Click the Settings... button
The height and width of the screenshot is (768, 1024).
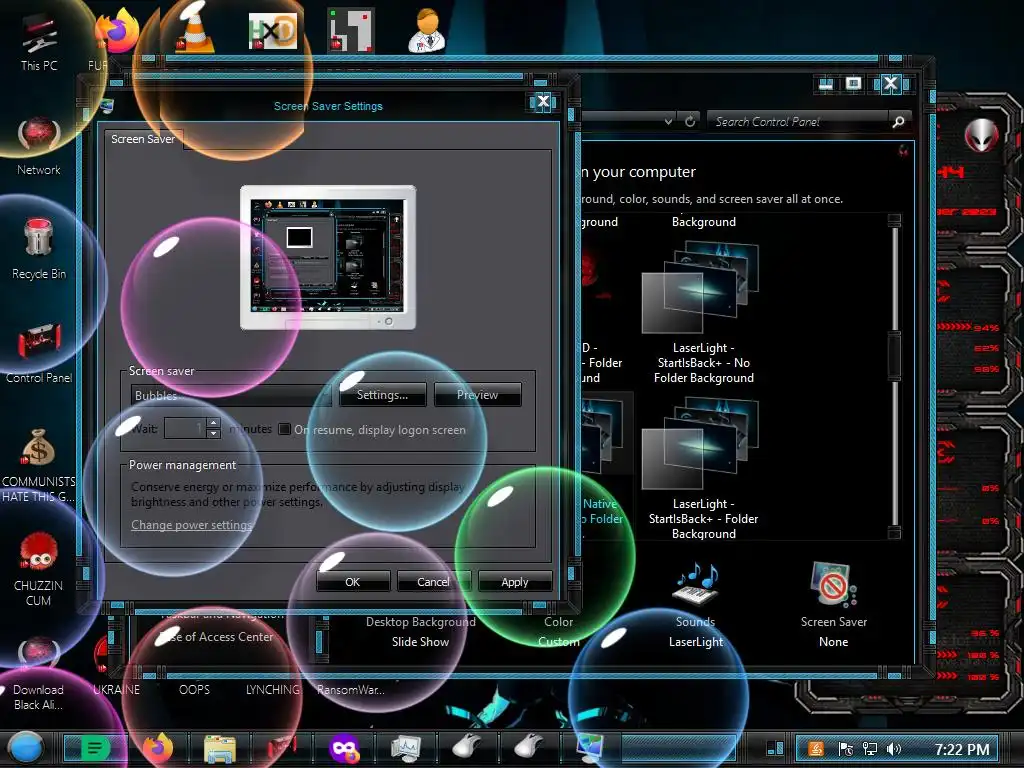coord(382,394)
